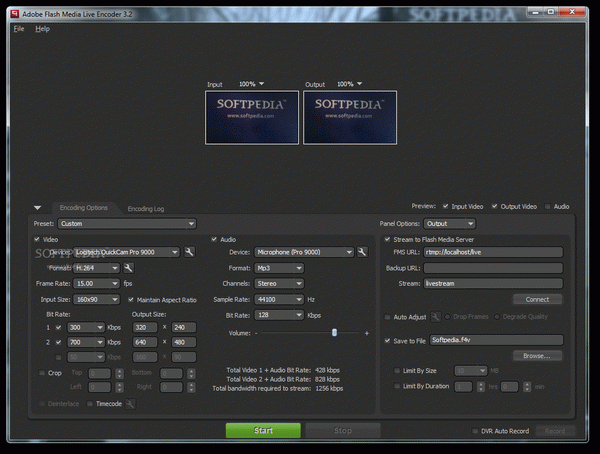Open the Help menu
The image size is (600, 454).
pos(42,29)
